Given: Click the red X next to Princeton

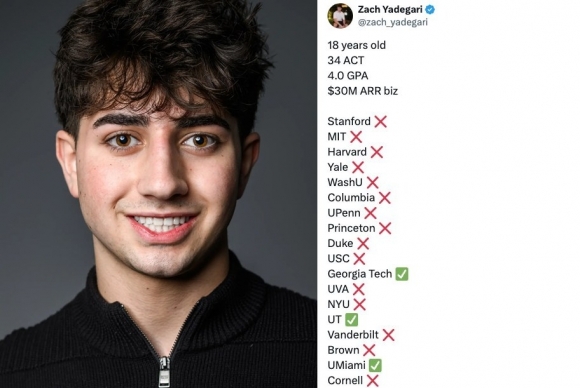Looking at the screenshot, I should 385,228.
